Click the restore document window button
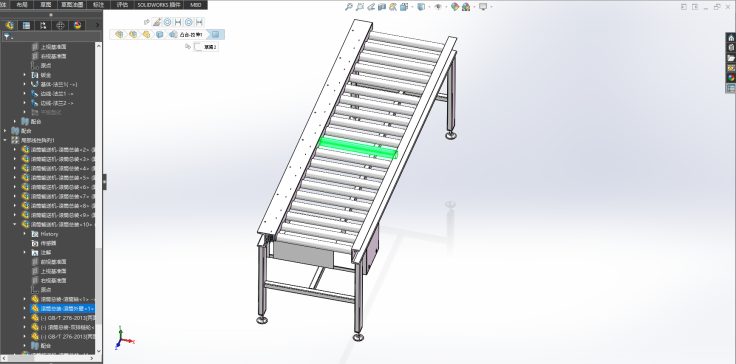Viewport: 736px width, 364px height. click(718, 7)
